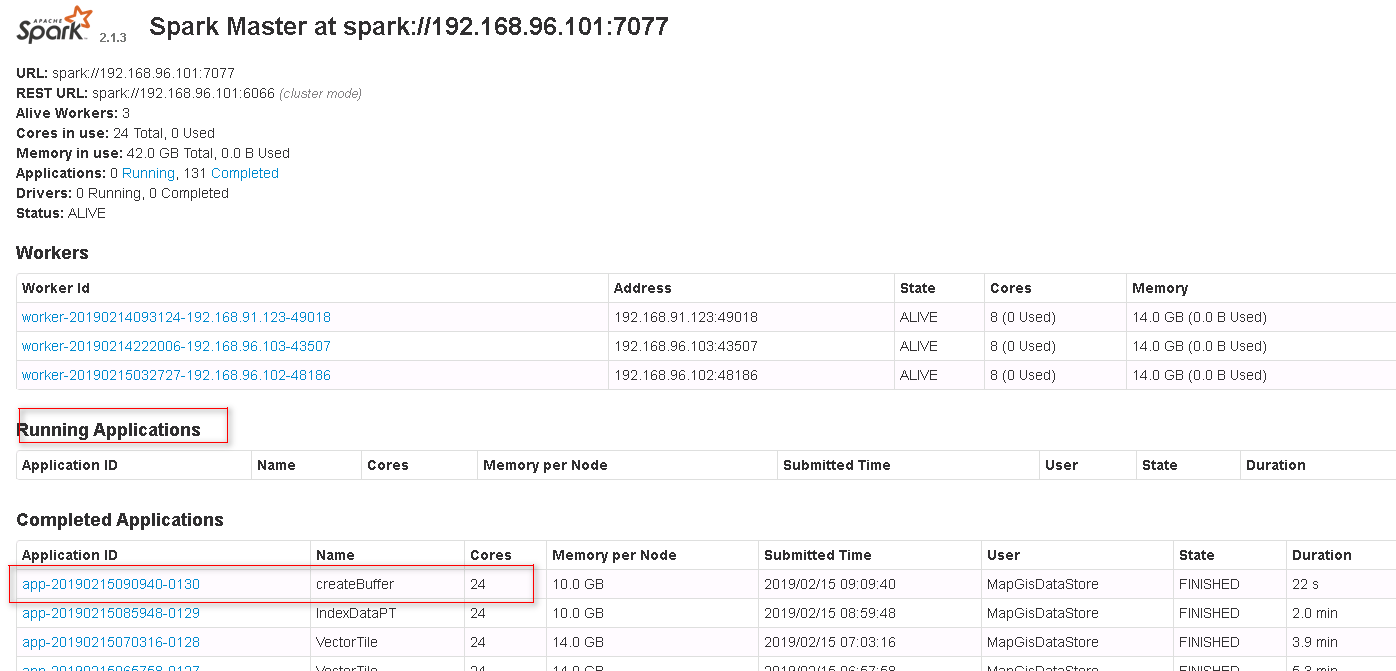Viewport: 1396px width, 671px height.
Task: Click Workers table Memory header
Action: click(1160, 288)
